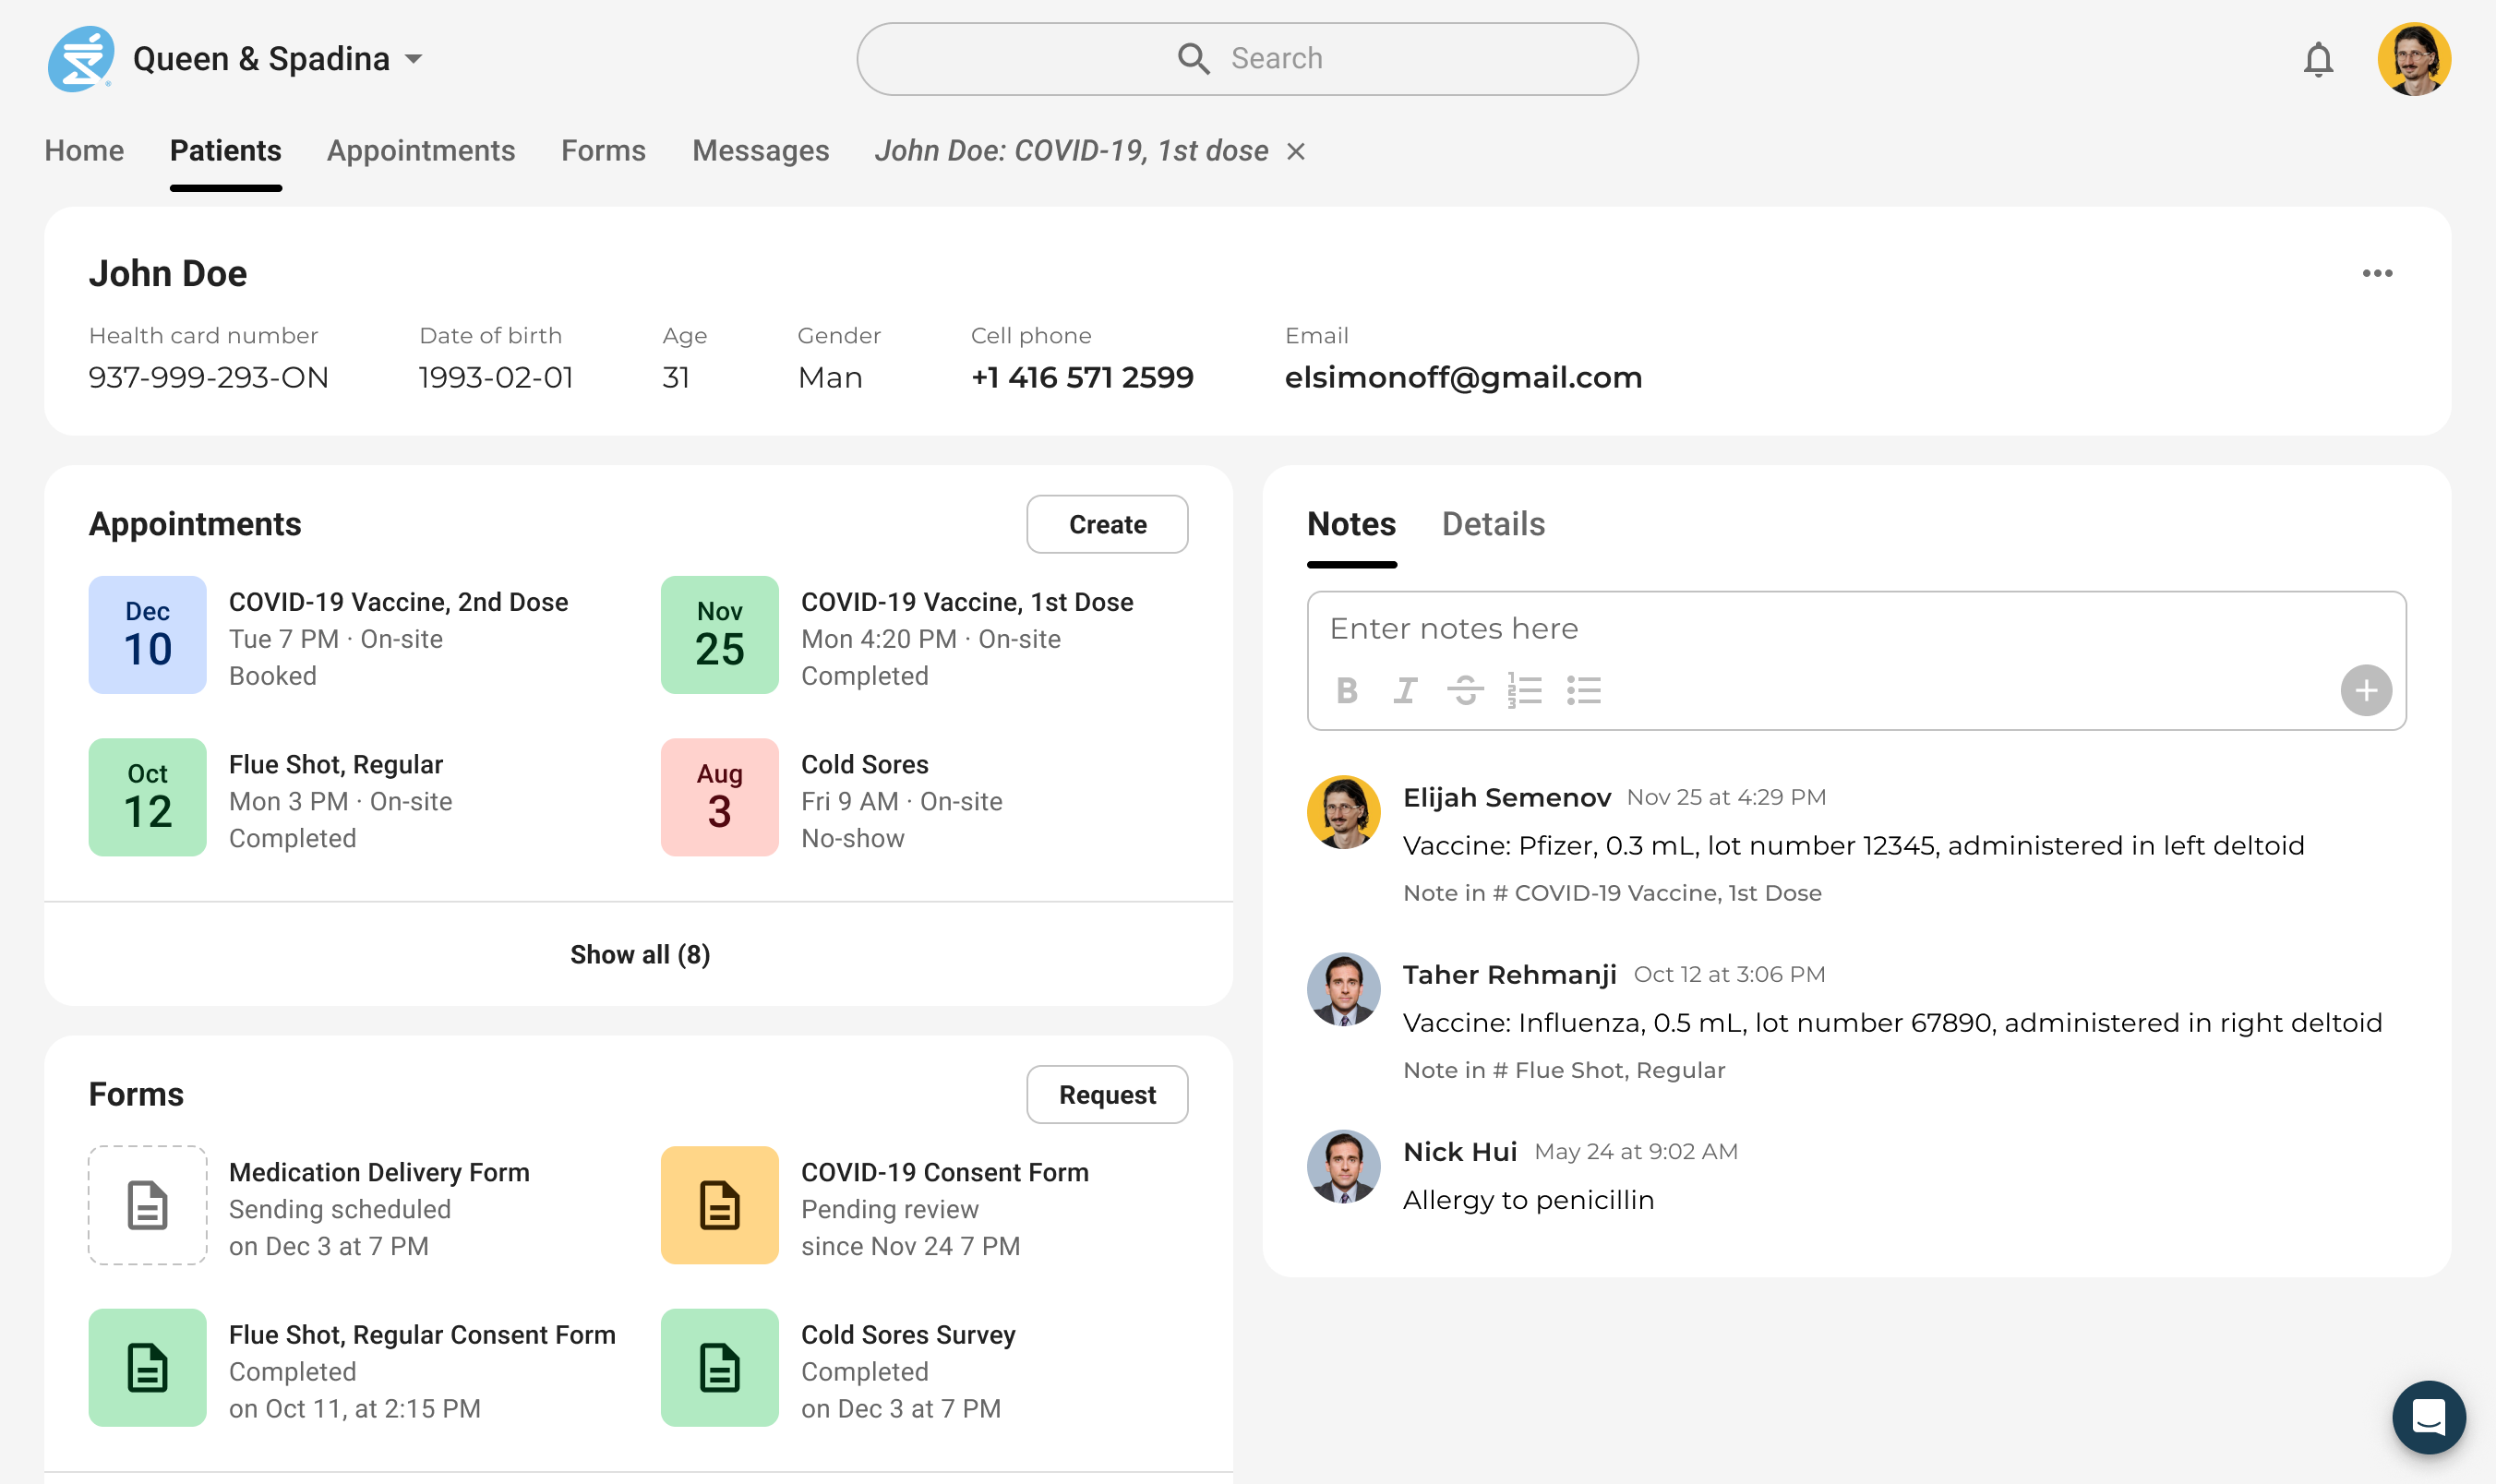Click the cell phone number +1 416 571 2599

(x=1082, y=377)
